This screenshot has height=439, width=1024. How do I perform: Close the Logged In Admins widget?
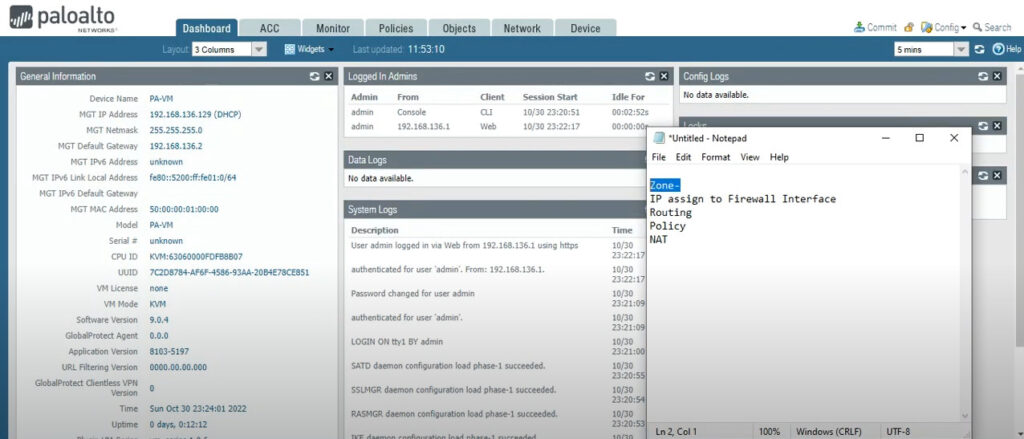(x=664, y=76)
